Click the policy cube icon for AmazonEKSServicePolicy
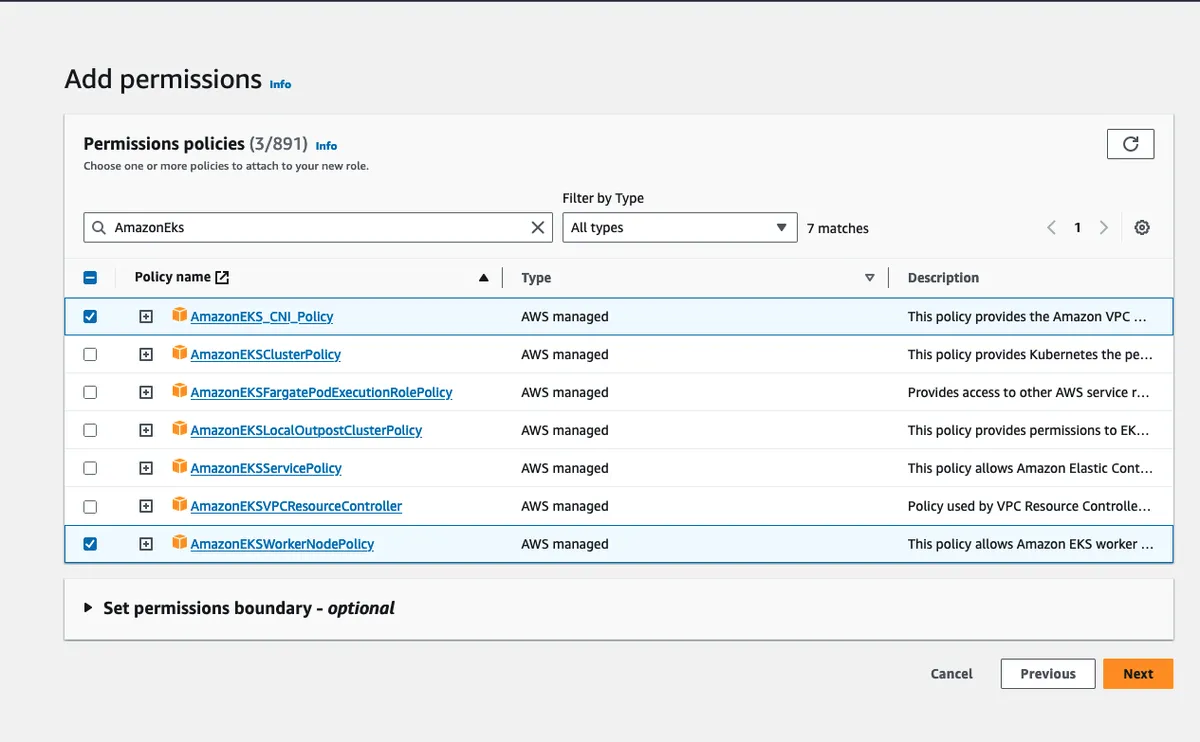Image resolution: width=1200 pixels, height=742 pixels. coord(180,467)
